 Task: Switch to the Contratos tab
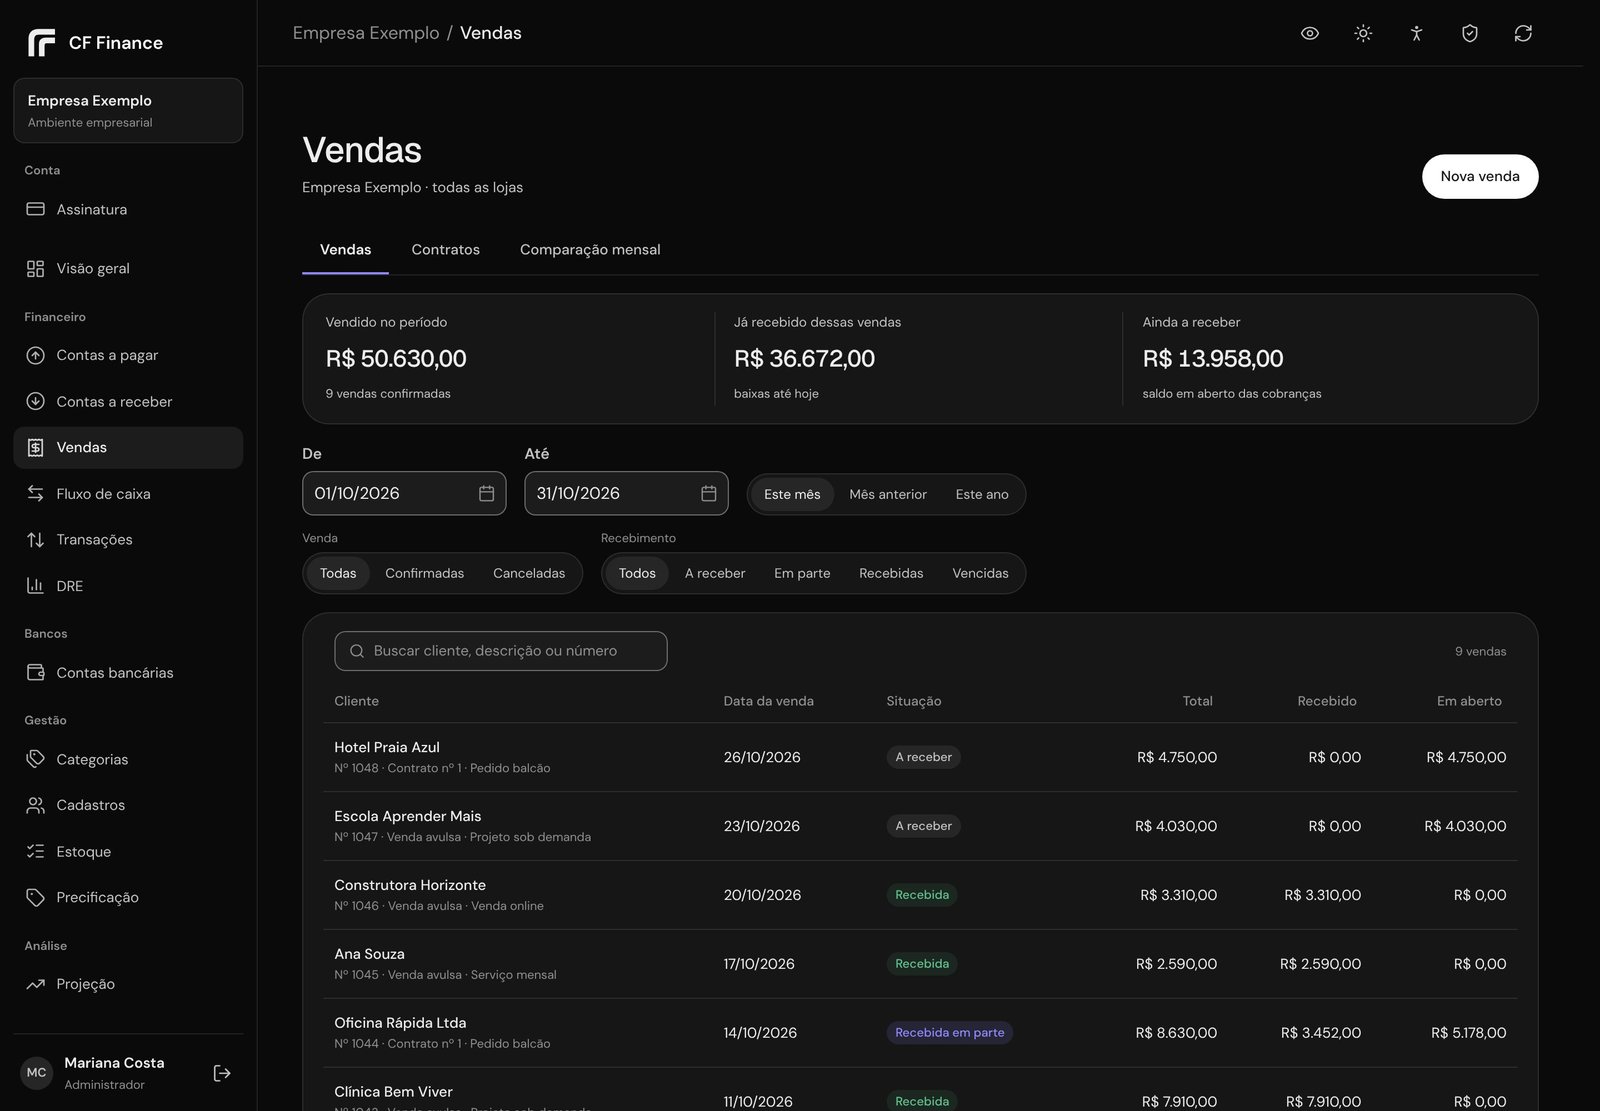tap(446, 249)
